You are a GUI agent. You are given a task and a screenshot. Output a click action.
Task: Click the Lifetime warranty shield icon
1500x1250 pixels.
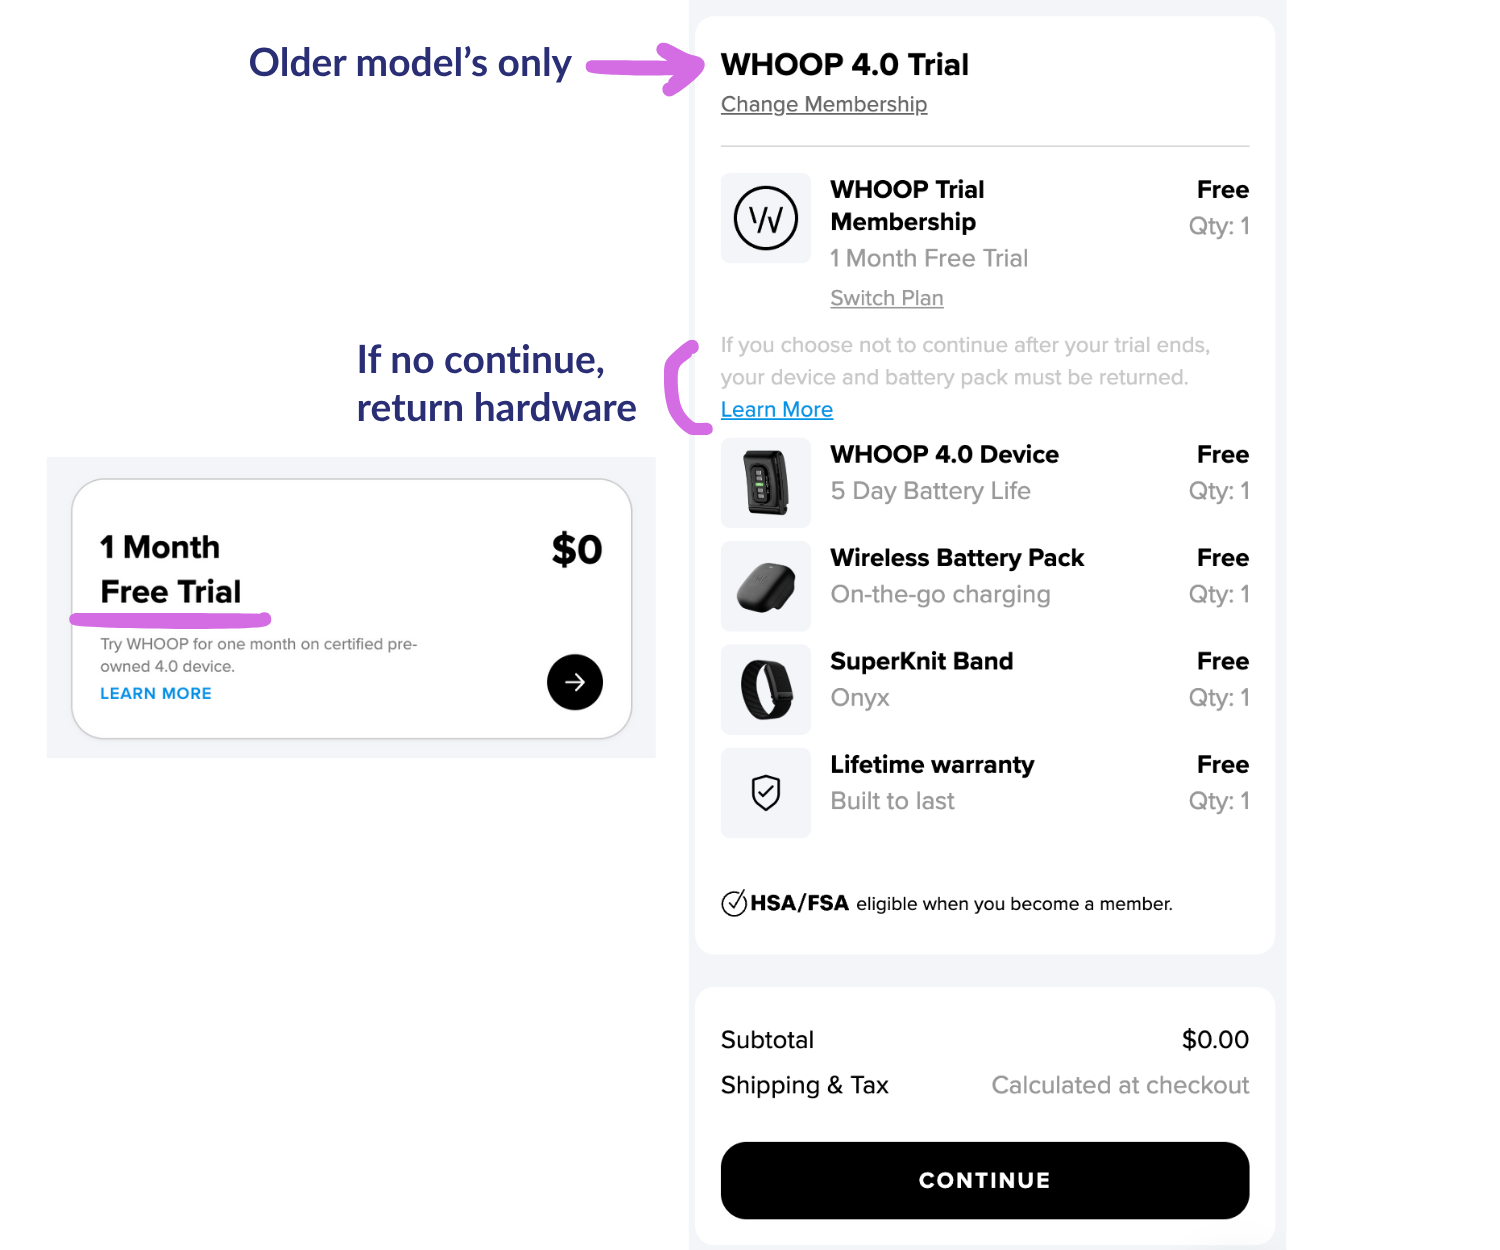tap(766, 793)
